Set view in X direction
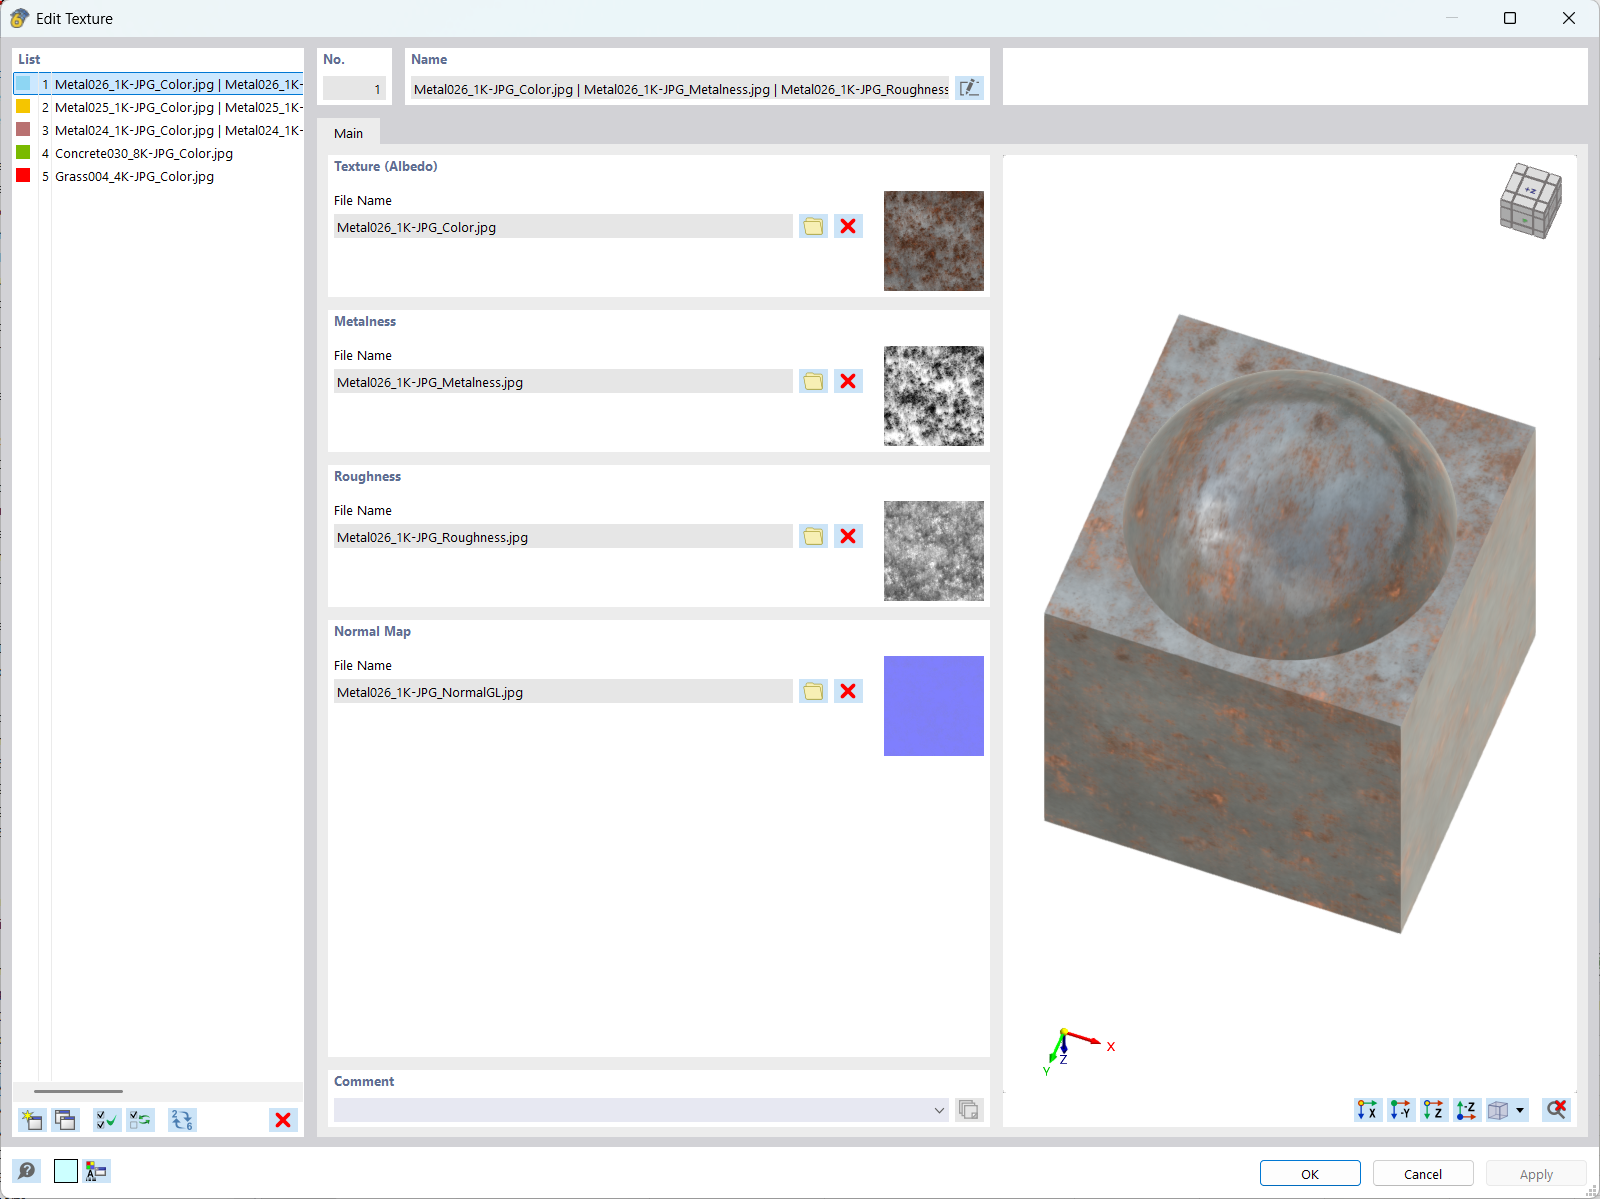Screen dimensions: 1600x1199 coord(1366,1110)
